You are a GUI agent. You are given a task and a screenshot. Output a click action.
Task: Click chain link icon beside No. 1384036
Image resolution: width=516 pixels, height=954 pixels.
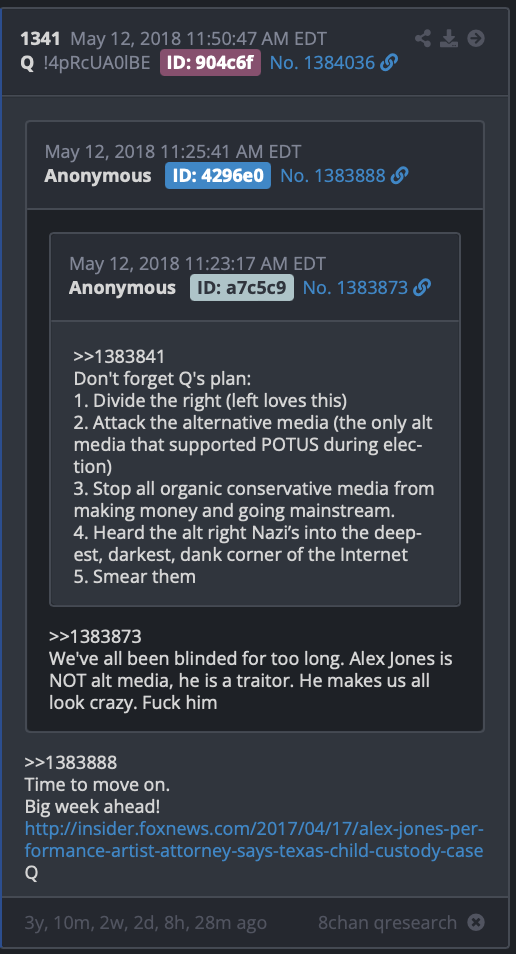(389, 63)
